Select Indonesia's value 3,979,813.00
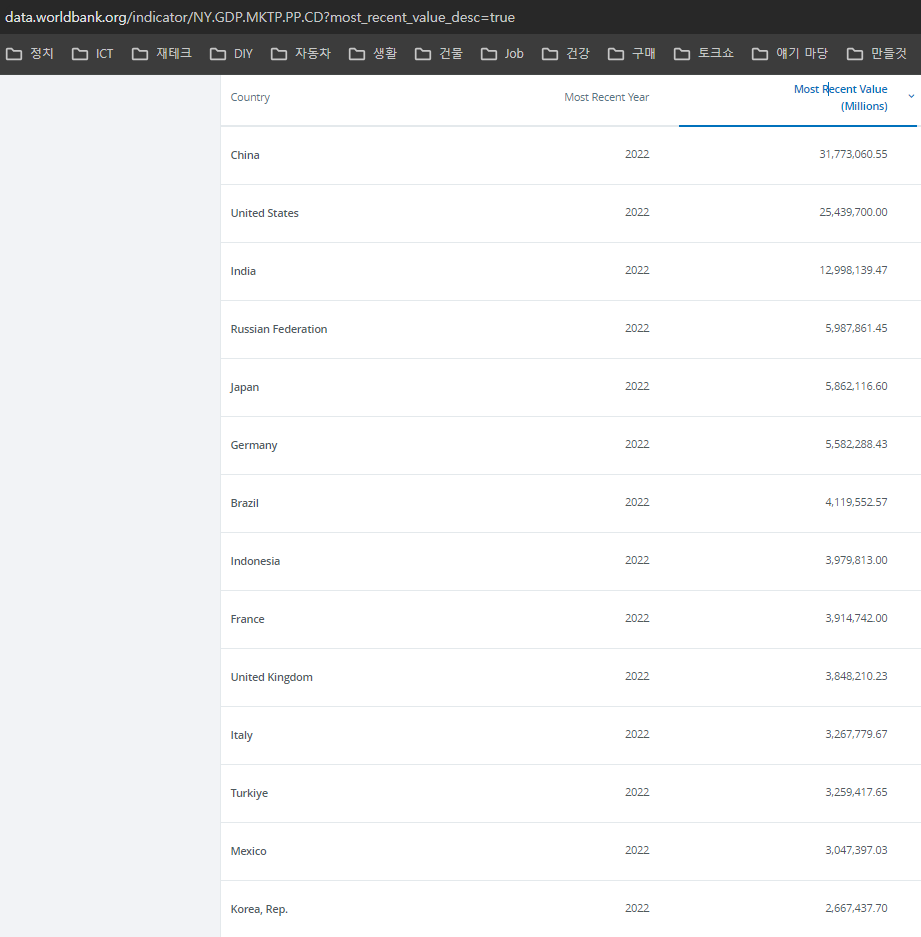921x937 pixels. coord(856,560)
